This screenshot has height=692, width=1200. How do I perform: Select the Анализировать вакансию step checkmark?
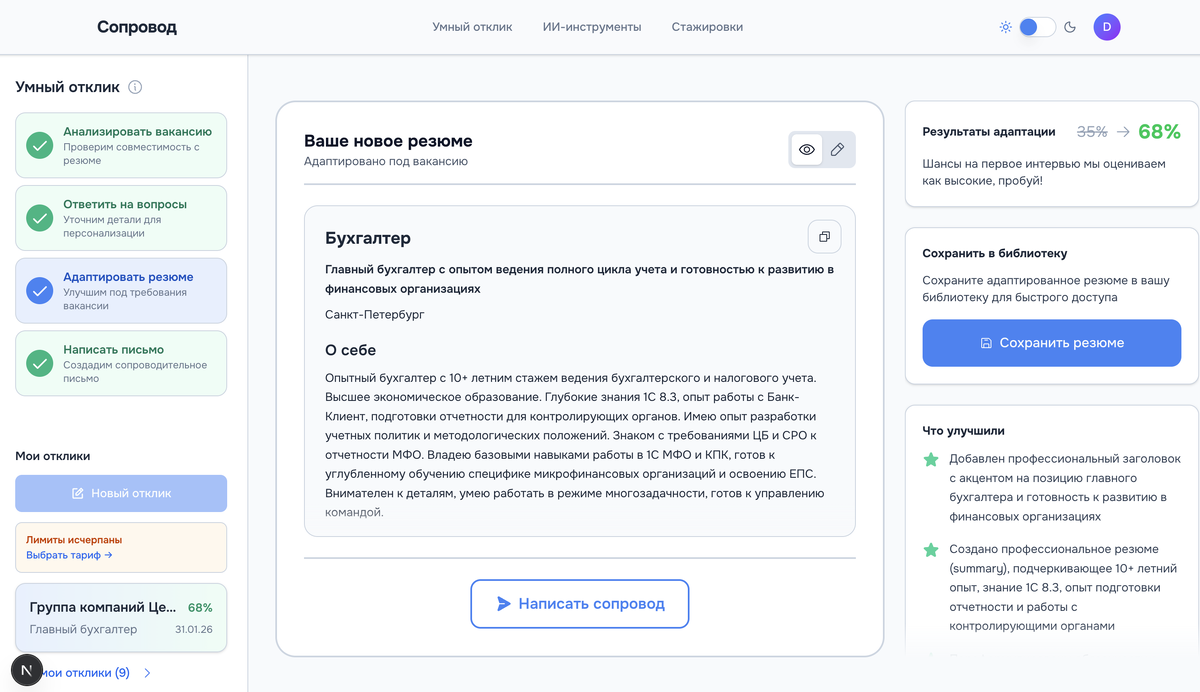(39, 146)
